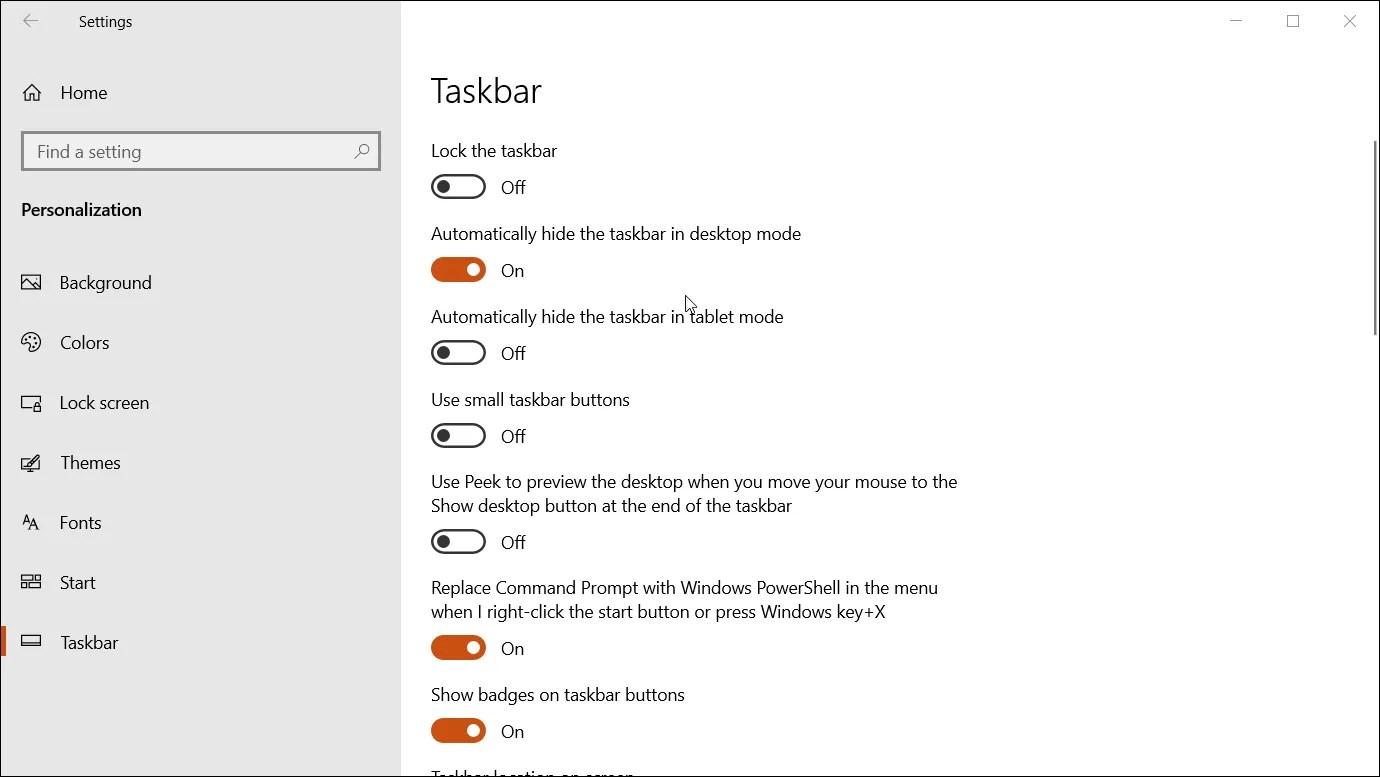Viewport: 1380px width, 777px height.
Task: Click "Show badges on taskbar buttons" label
Action: [x=558, y=695]
